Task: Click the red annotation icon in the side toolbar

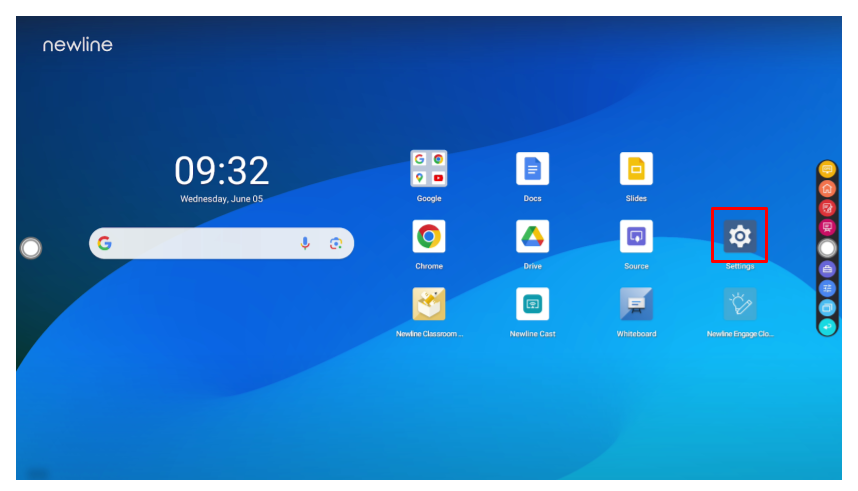Action: (827, 208)
